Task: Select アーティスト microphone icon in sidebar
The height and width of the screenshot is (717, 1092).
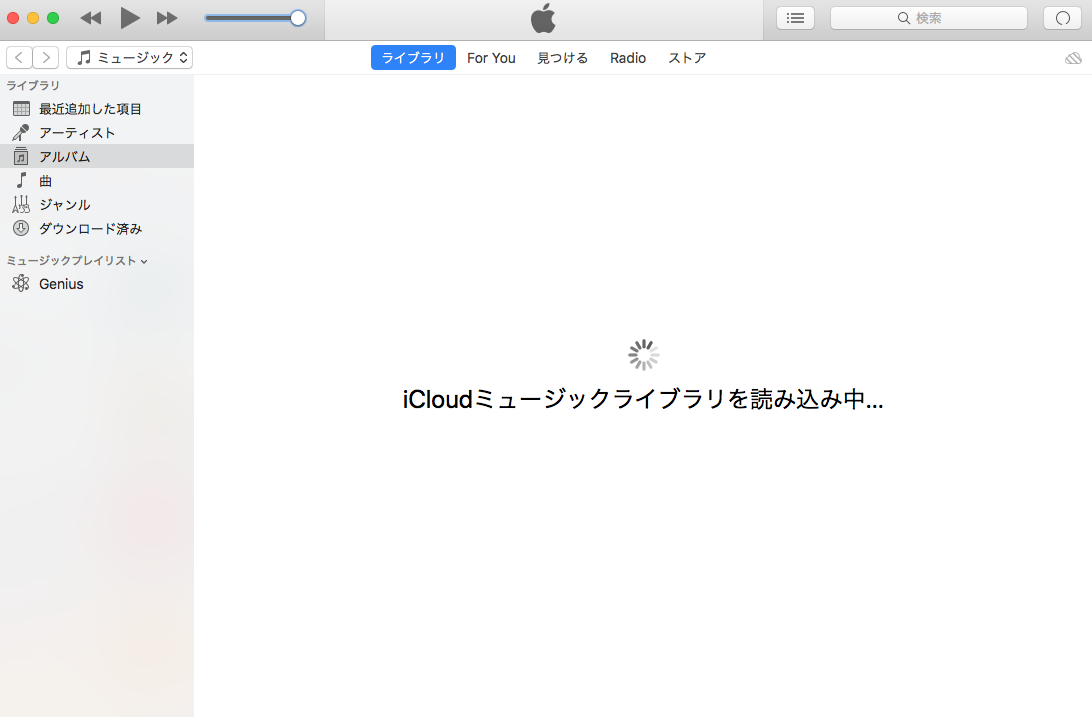Action: click(21, 132)
